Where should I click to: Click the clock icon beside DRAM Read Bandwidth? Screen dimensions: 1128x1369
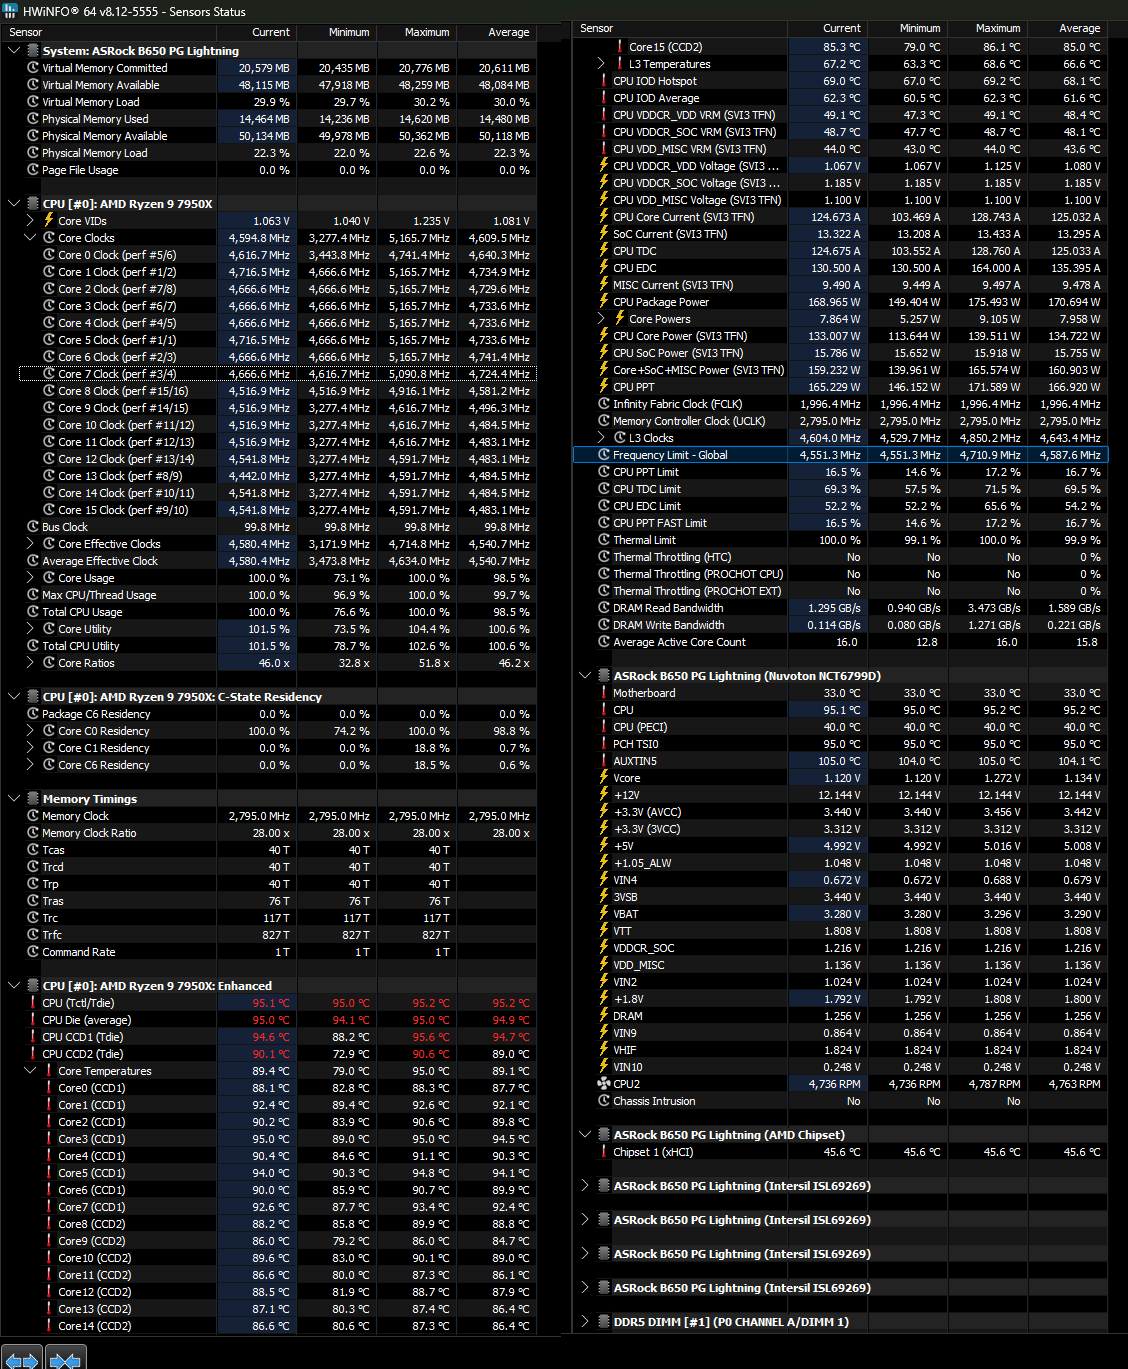point(604,608)
